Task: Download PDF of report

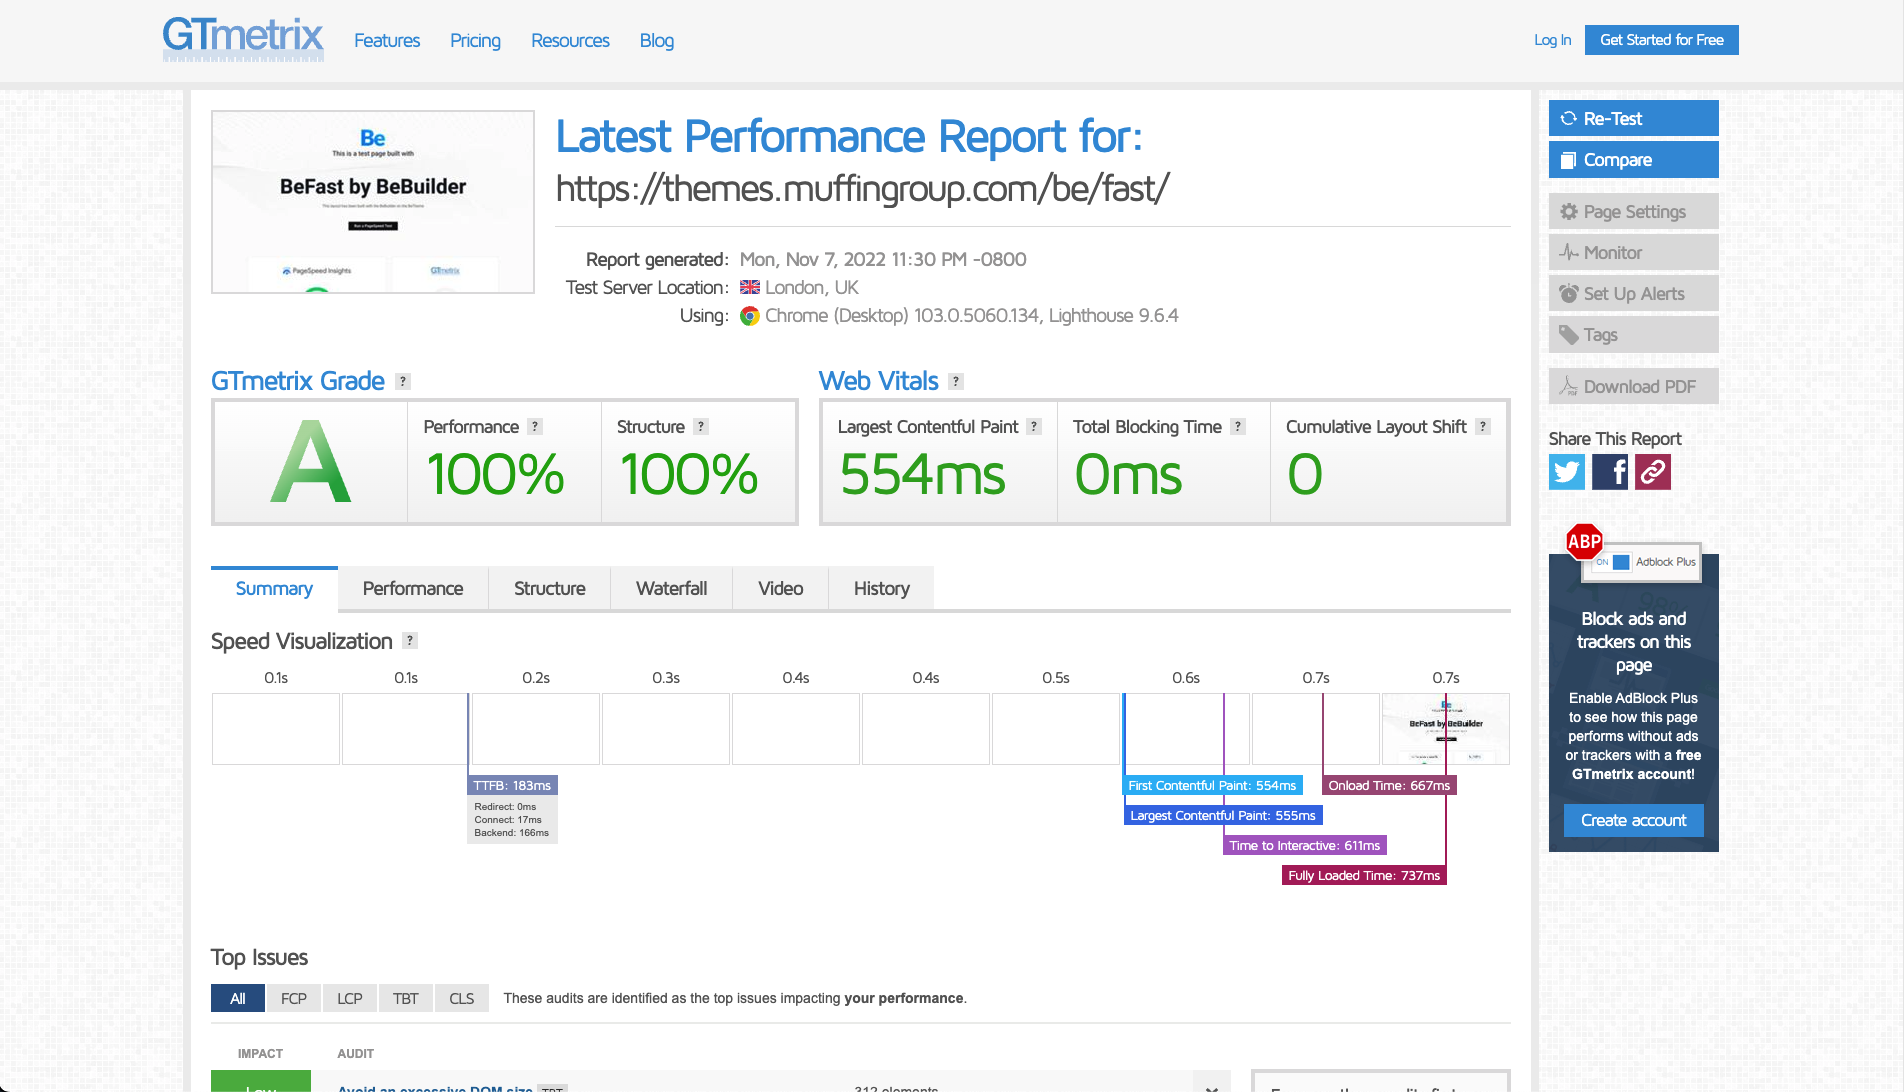Action: pos(1633,386)
